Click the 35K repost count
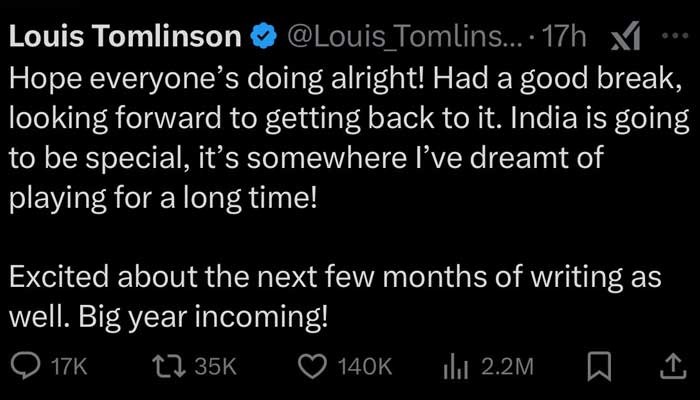700x400 pixels. [x=214, y=367]
